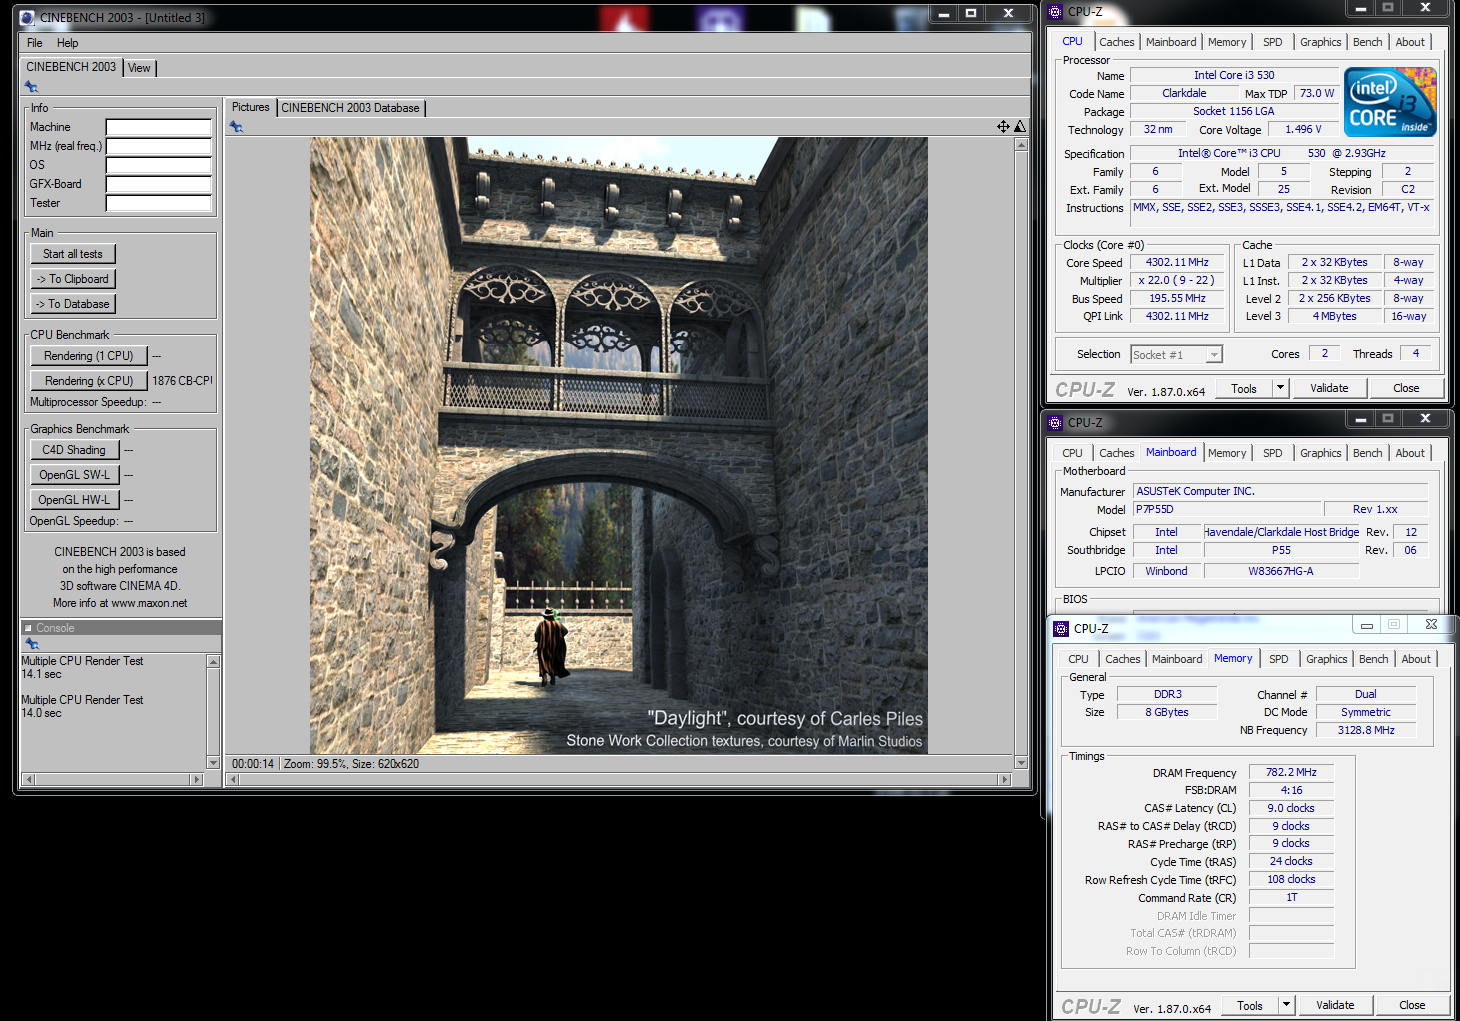Open the Memory tab in the CPU-Z Mainboard window
The image size is (1460, 1021).
click(1226, 453)
